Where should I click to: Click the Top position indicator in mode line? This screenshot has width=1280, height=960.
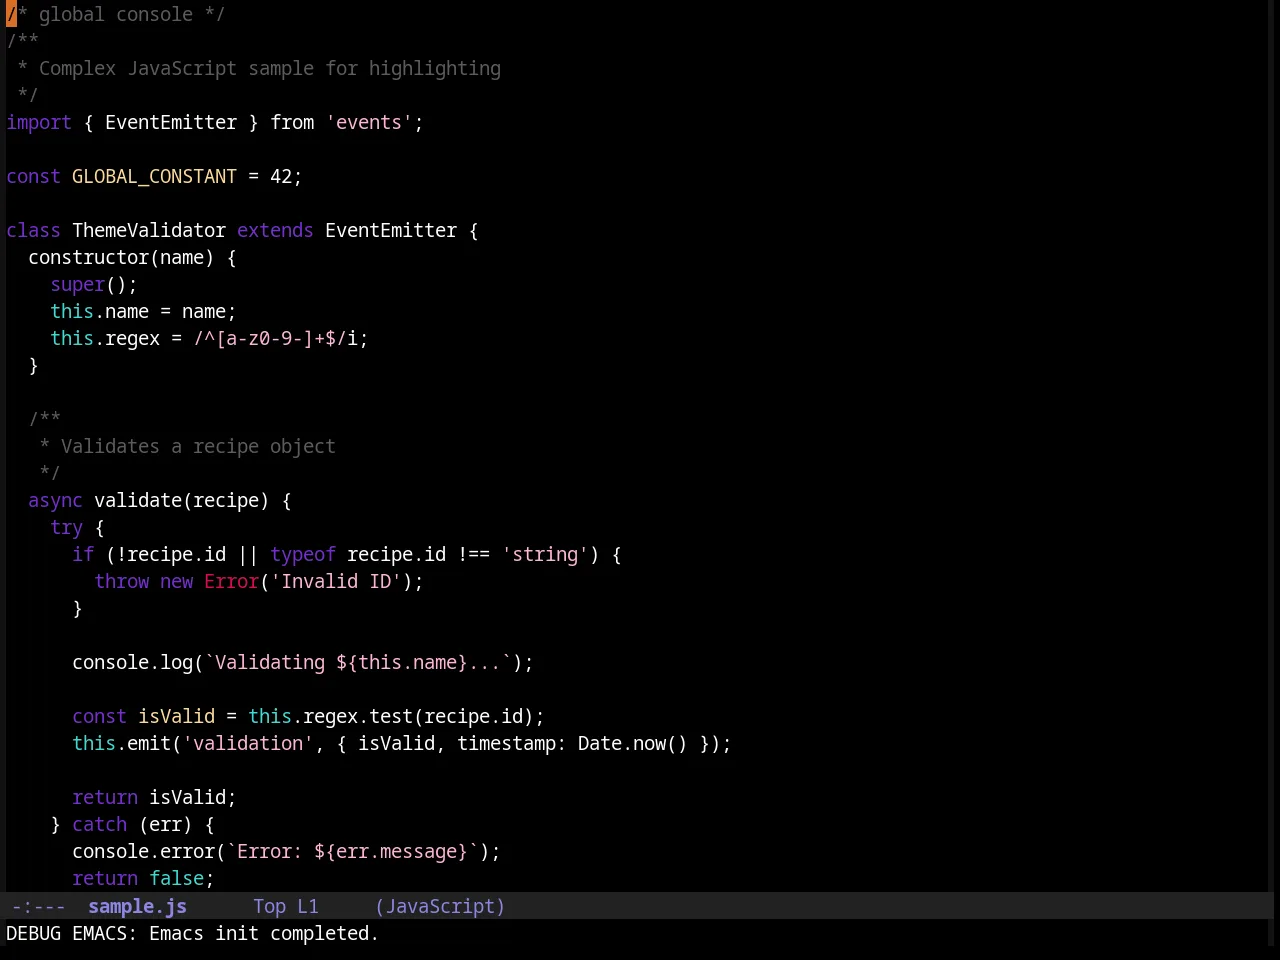[269, 906]
